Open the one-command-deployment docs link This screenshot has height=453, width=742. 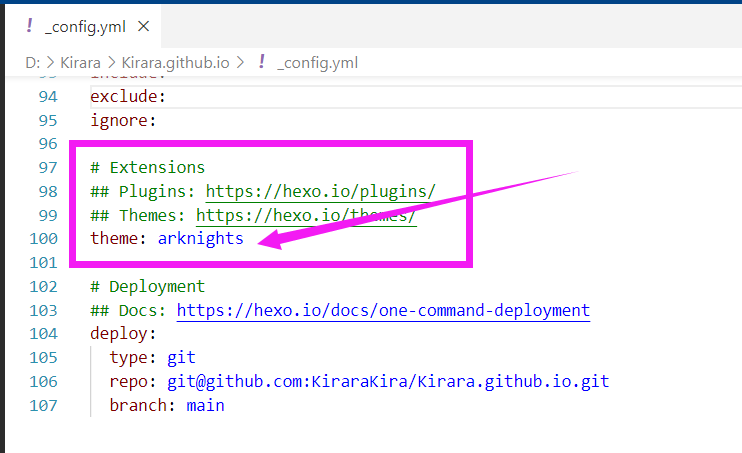(x=383, y=311)
